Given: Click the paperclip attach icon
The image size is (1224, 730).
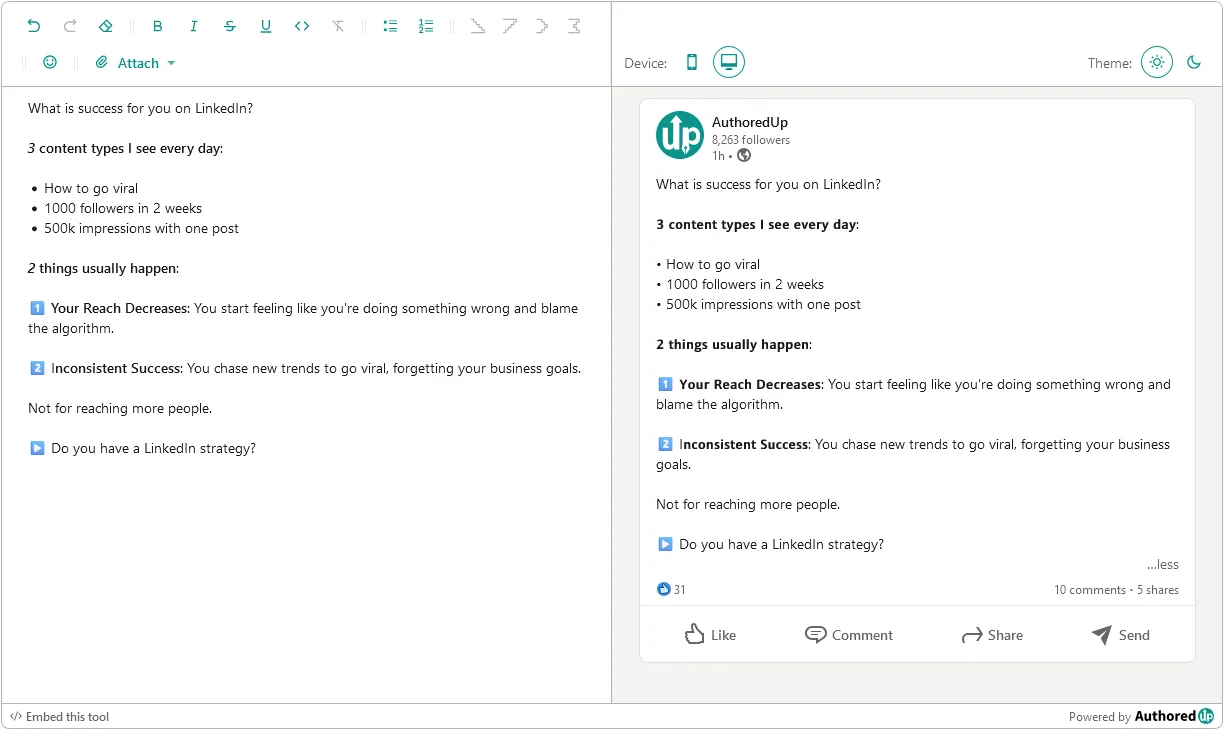Looking at the screenshot, I should tap(101, 62).
